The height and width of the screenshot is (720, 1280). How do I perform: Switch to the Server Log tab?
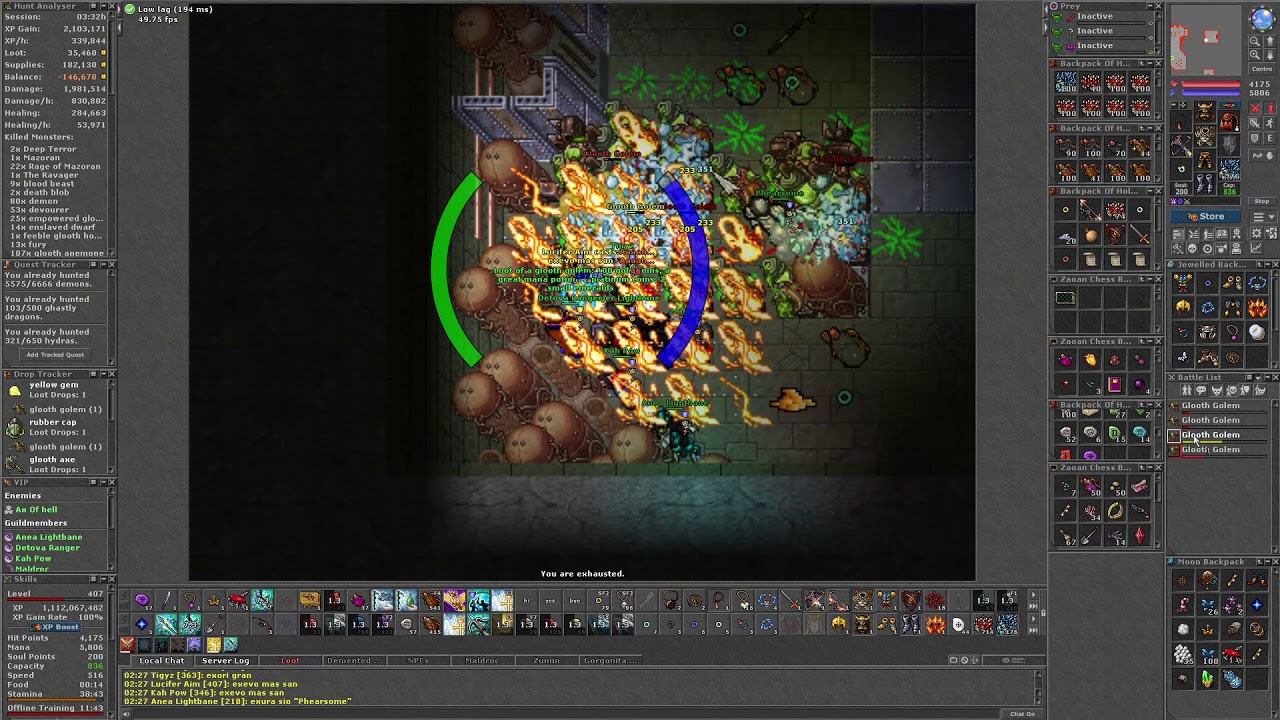[225, 660]
